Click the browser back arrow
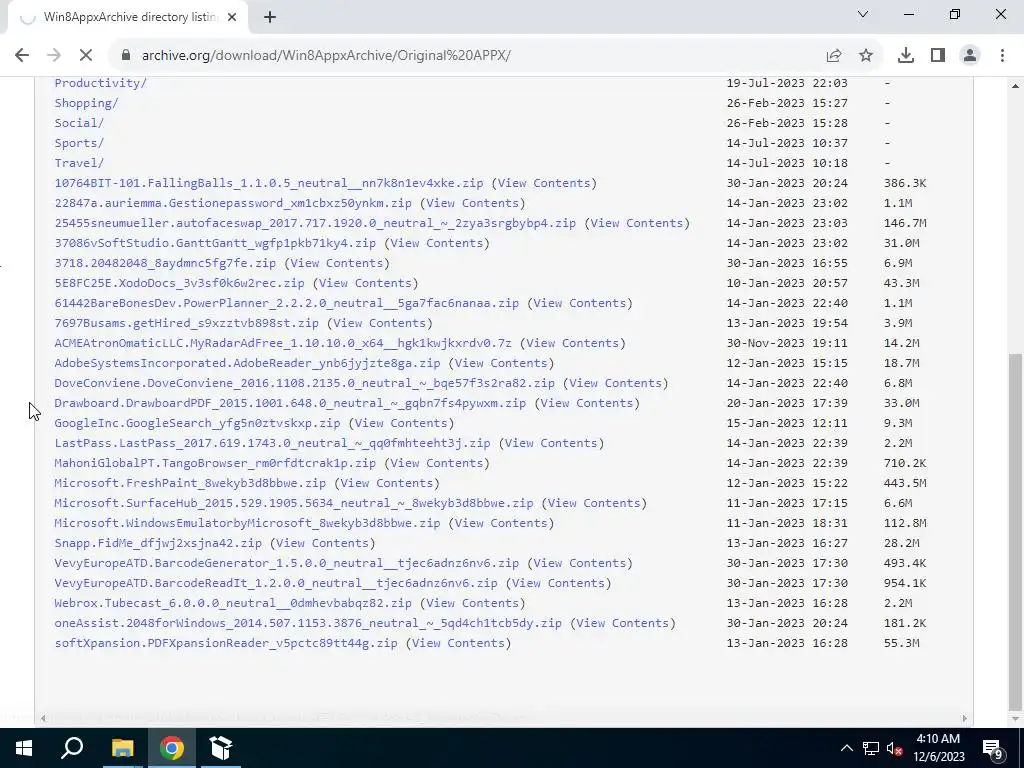The image size is (1024, 768). pos(22,56)
